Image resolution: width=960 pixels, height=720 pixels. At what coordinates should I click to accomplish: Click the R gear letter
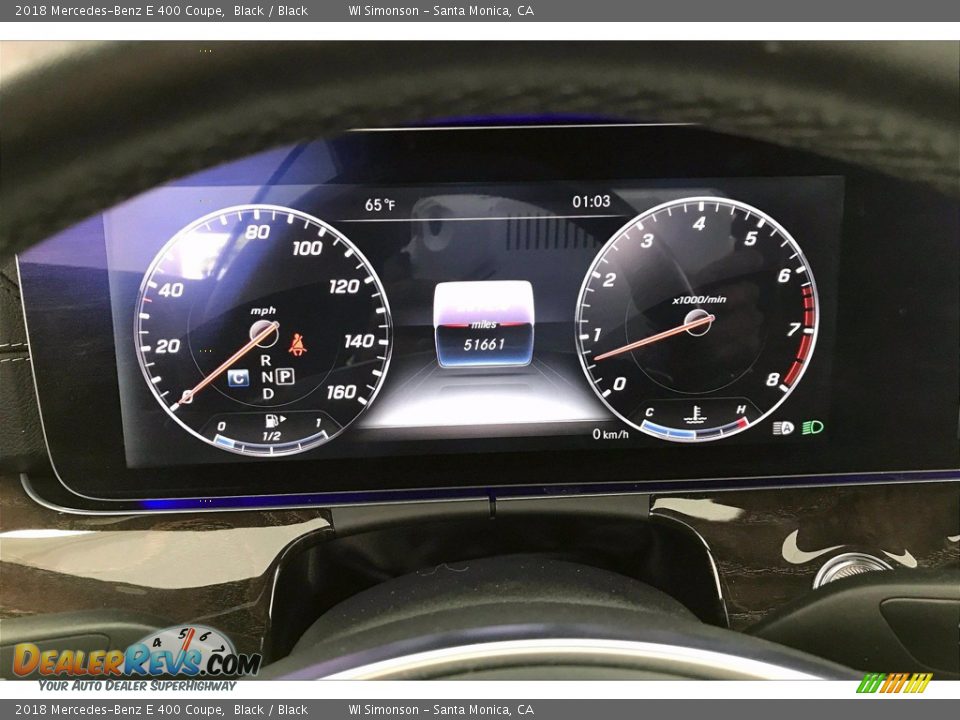pos(266,361)
